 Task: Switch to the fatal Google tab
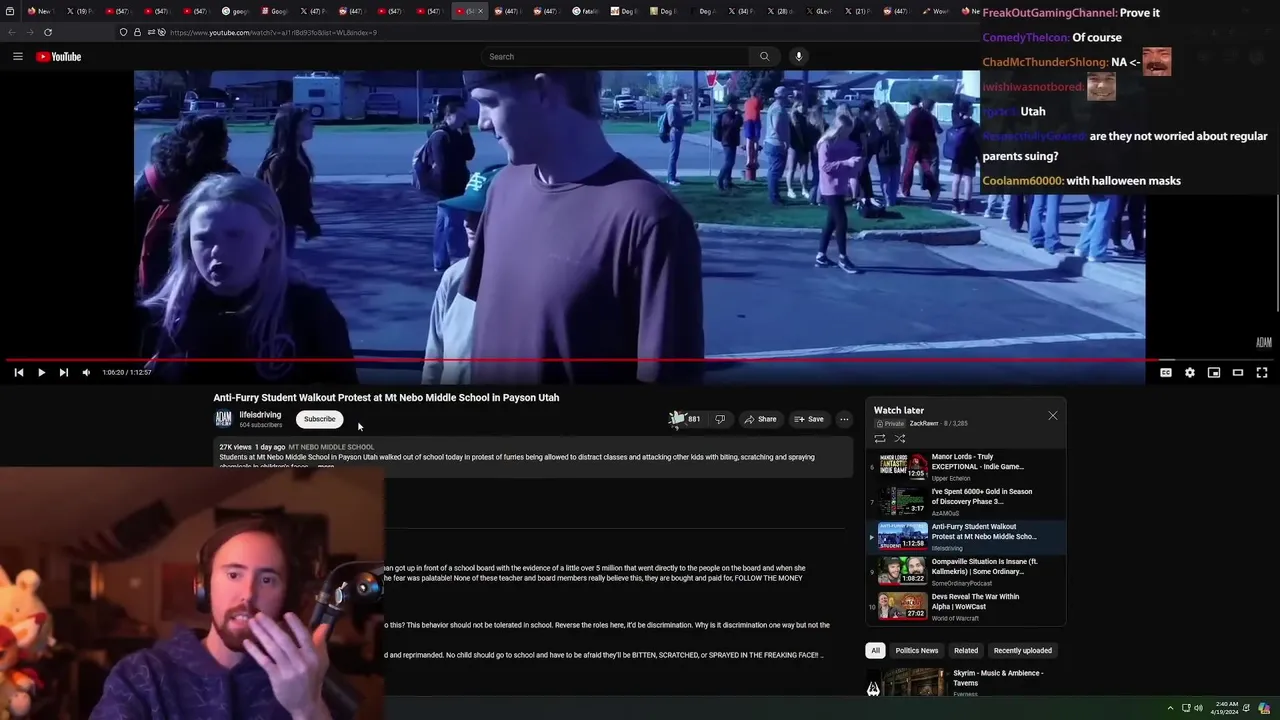tap(585, 11)
